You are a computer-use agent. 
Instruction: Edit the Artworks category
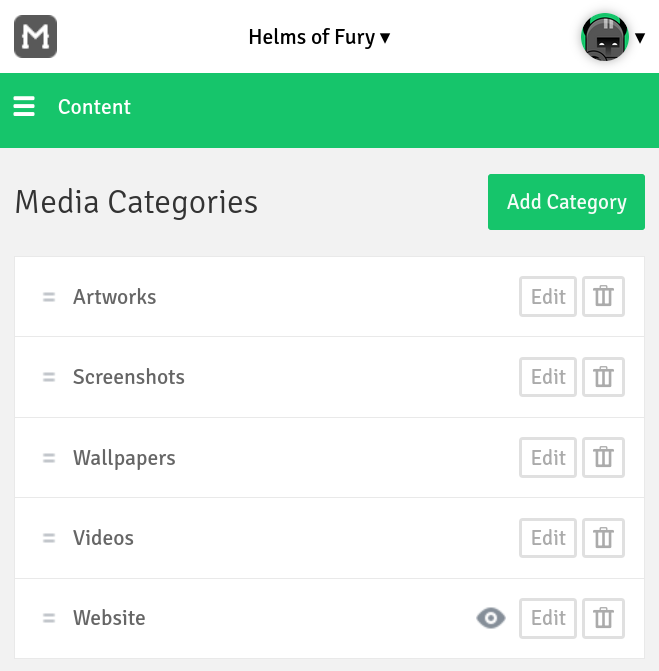coord(548,297)
